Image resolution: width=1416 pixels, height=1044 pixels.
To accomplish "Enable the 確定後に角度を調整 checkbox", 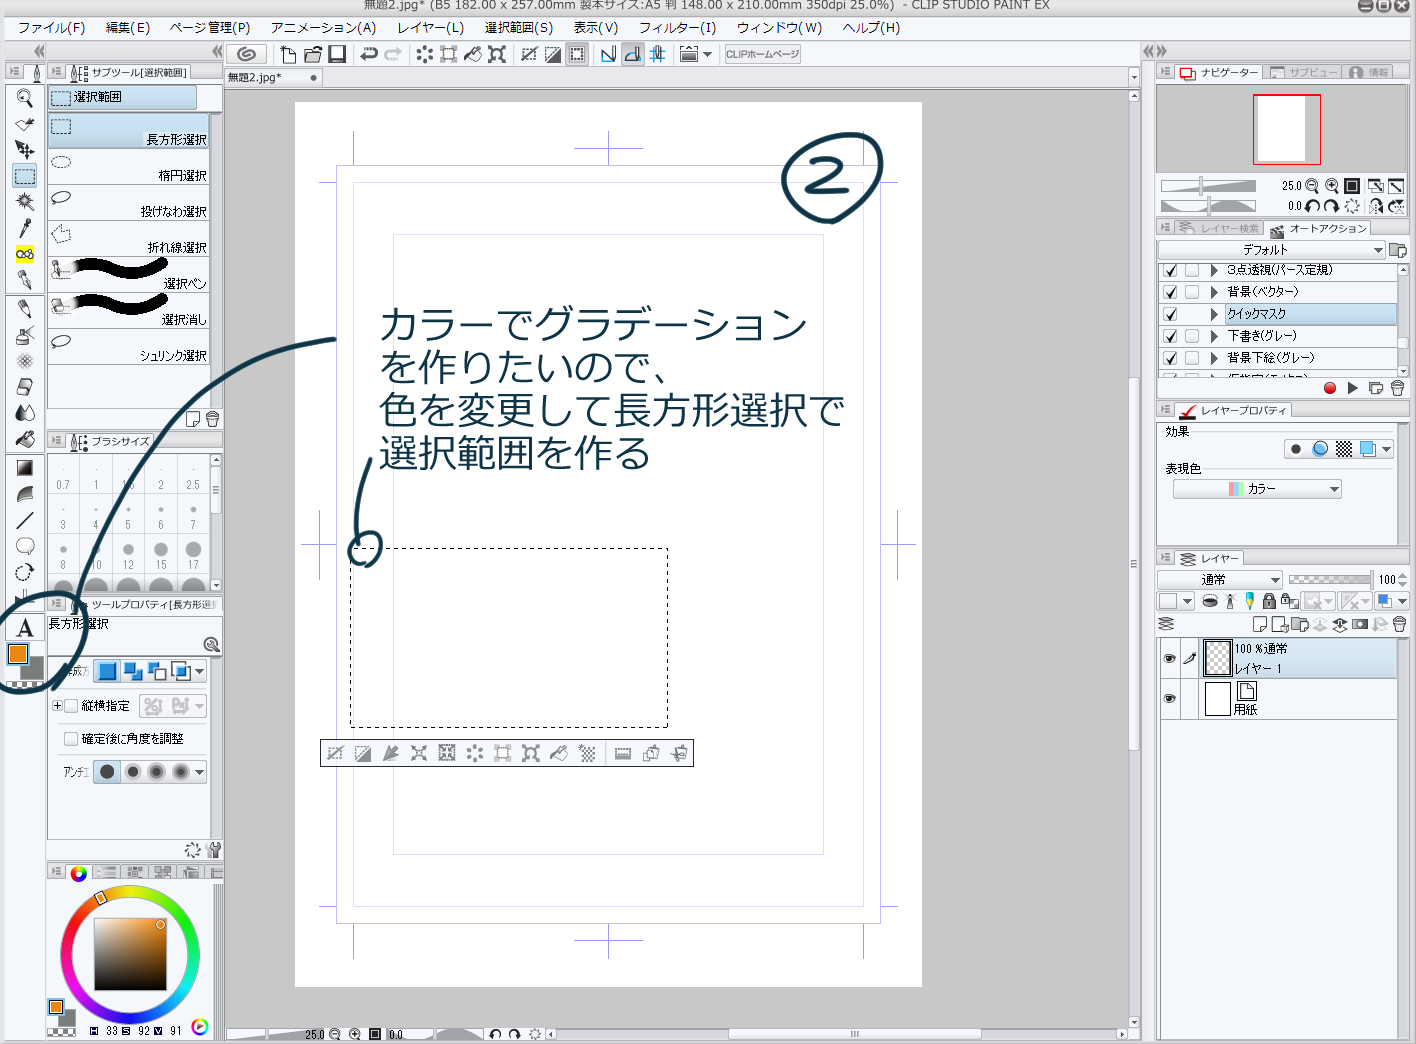I will pos(71,739).
